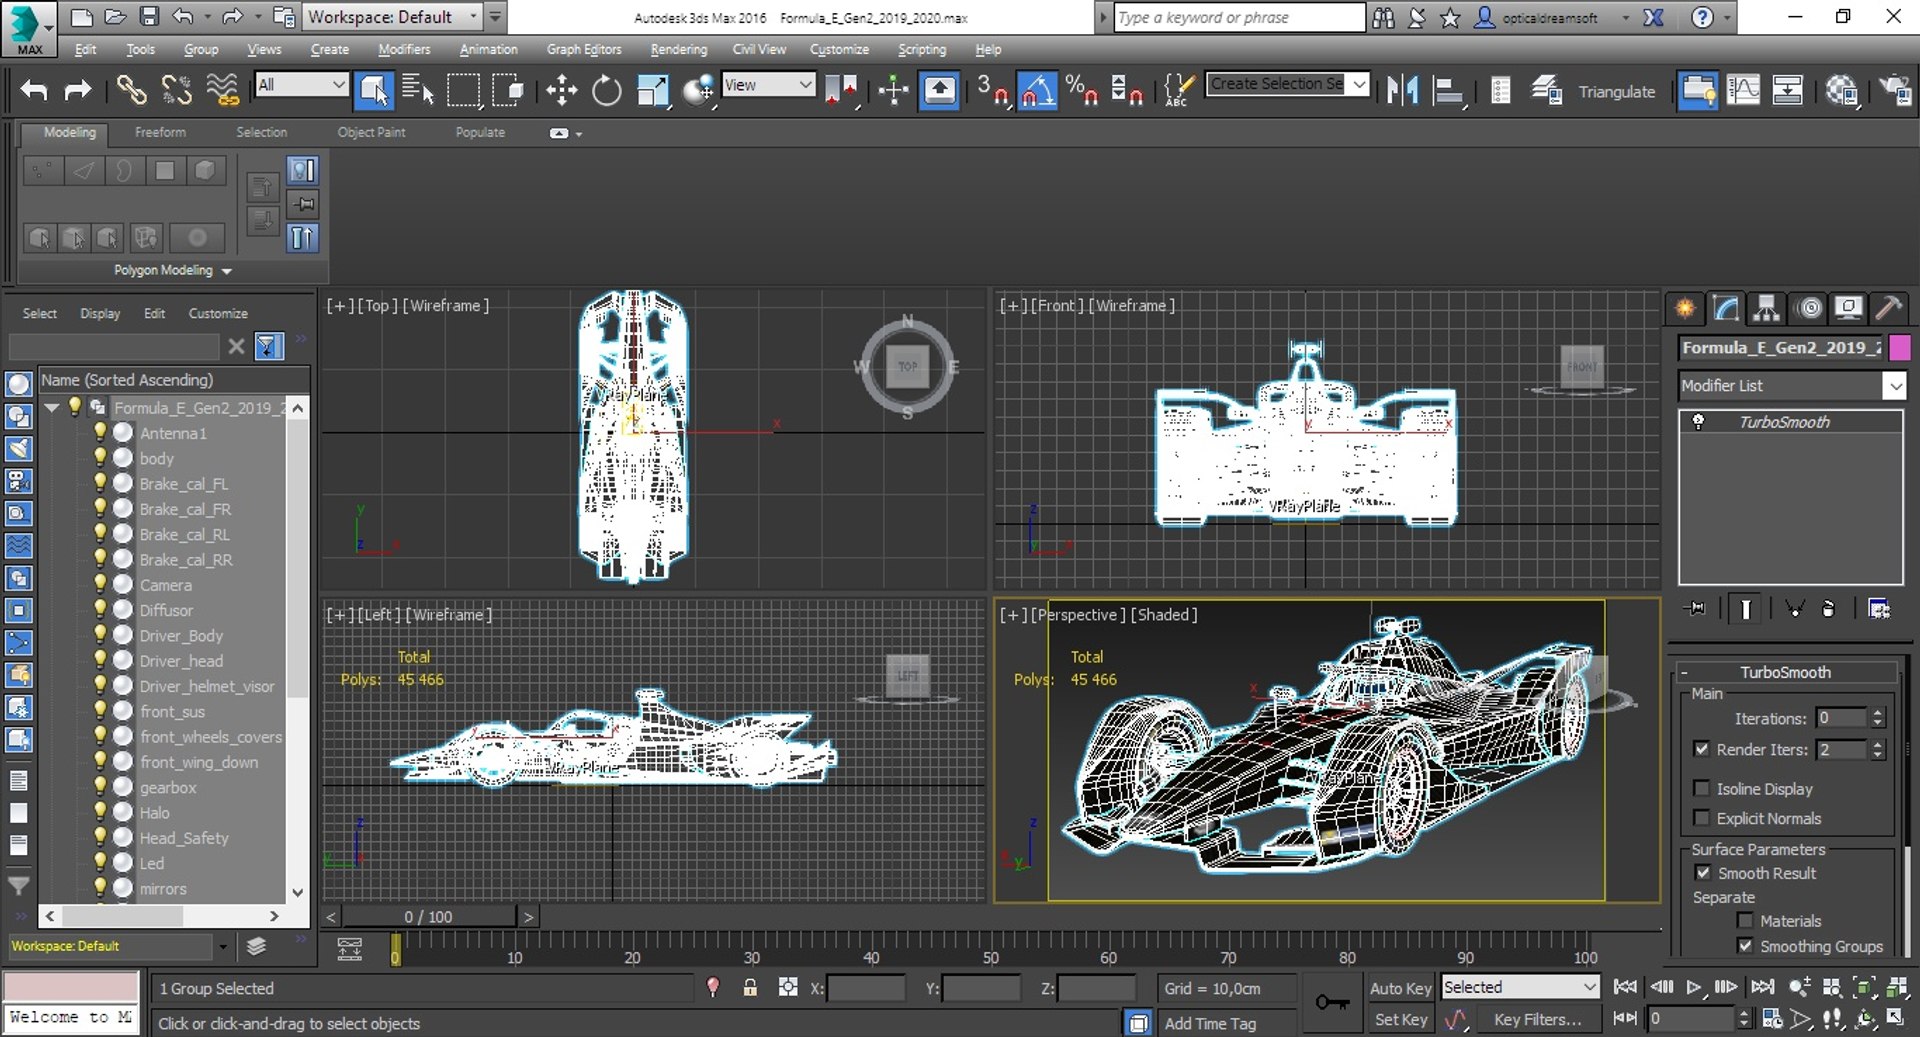Open the Rendering menu

678,49
